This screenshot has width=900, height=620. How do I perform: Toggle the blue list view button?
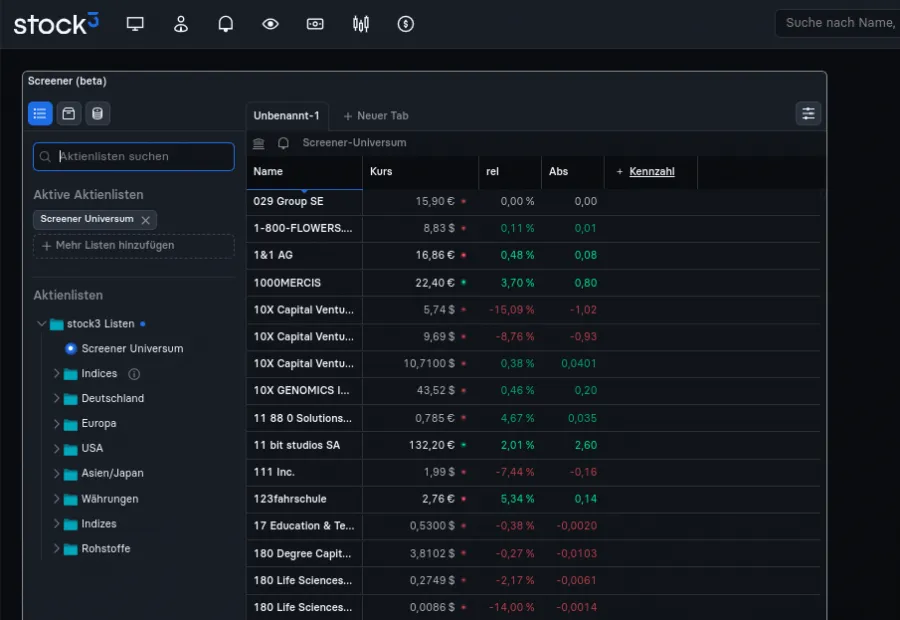[40, 114]
